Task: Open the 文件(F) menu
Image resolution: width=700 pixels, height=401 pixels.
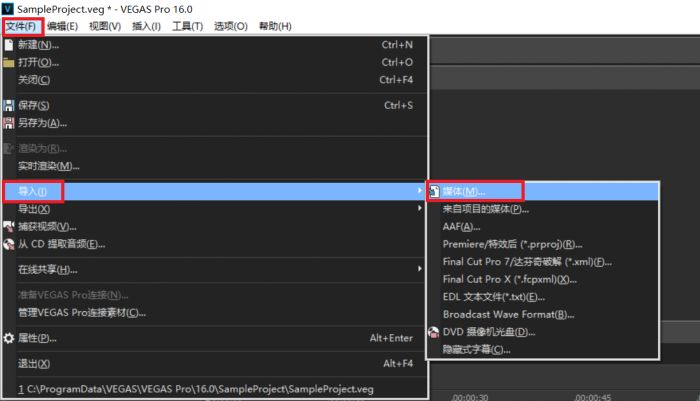Action: [21, 26]
